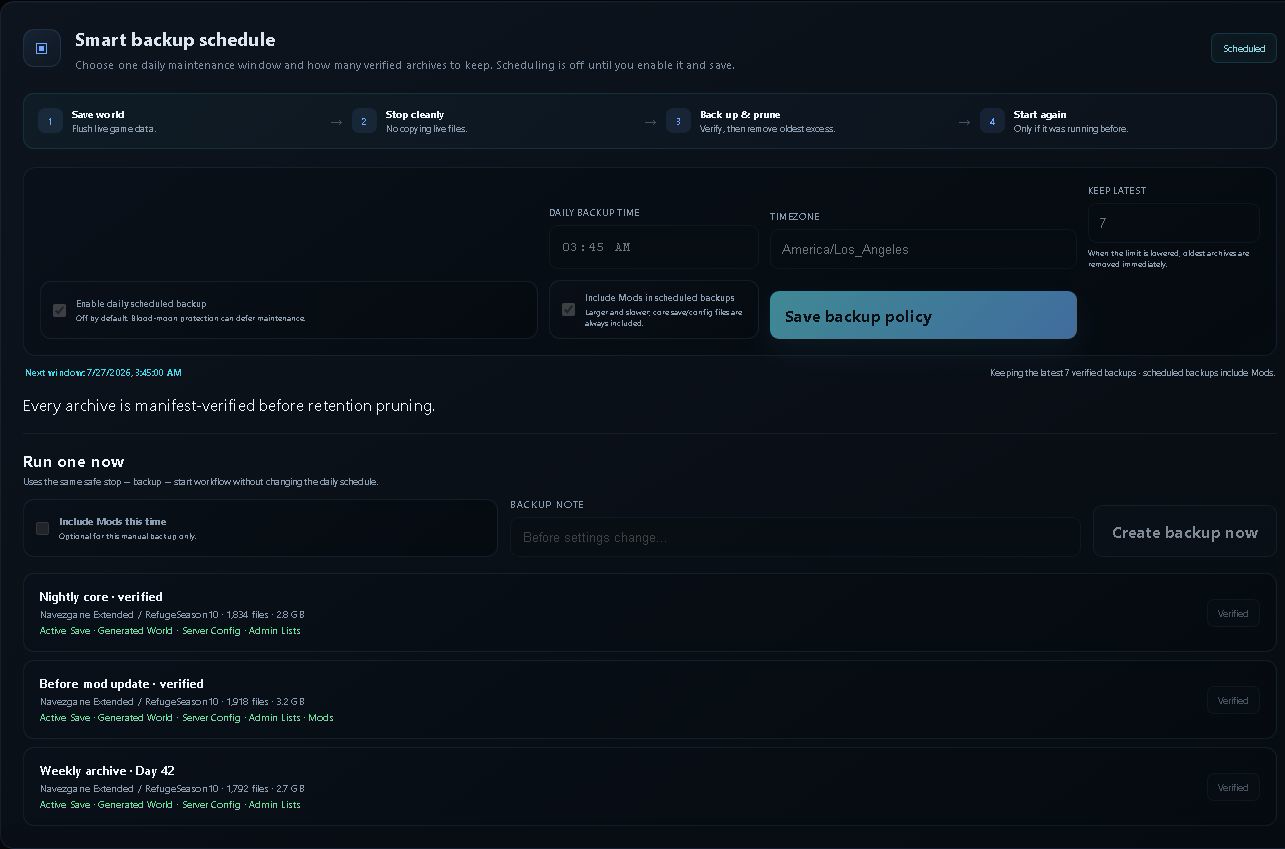Click 1,918 files · 3.2 GB detail line
Image resolution: width=1285 pixels, height=849 pixels.
click(172, 702)
